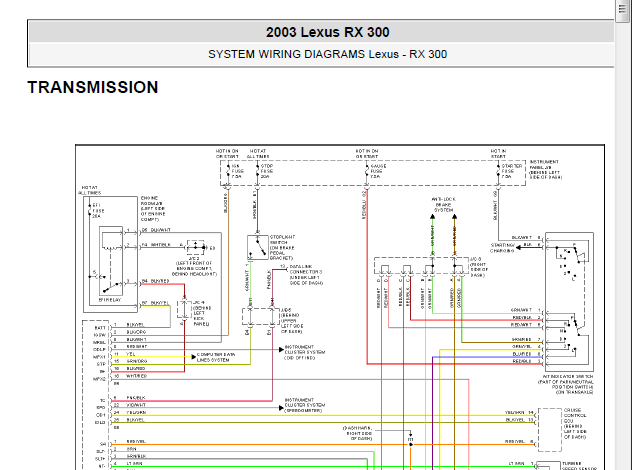Click the starting/charging arrow head

pos(519,247)
